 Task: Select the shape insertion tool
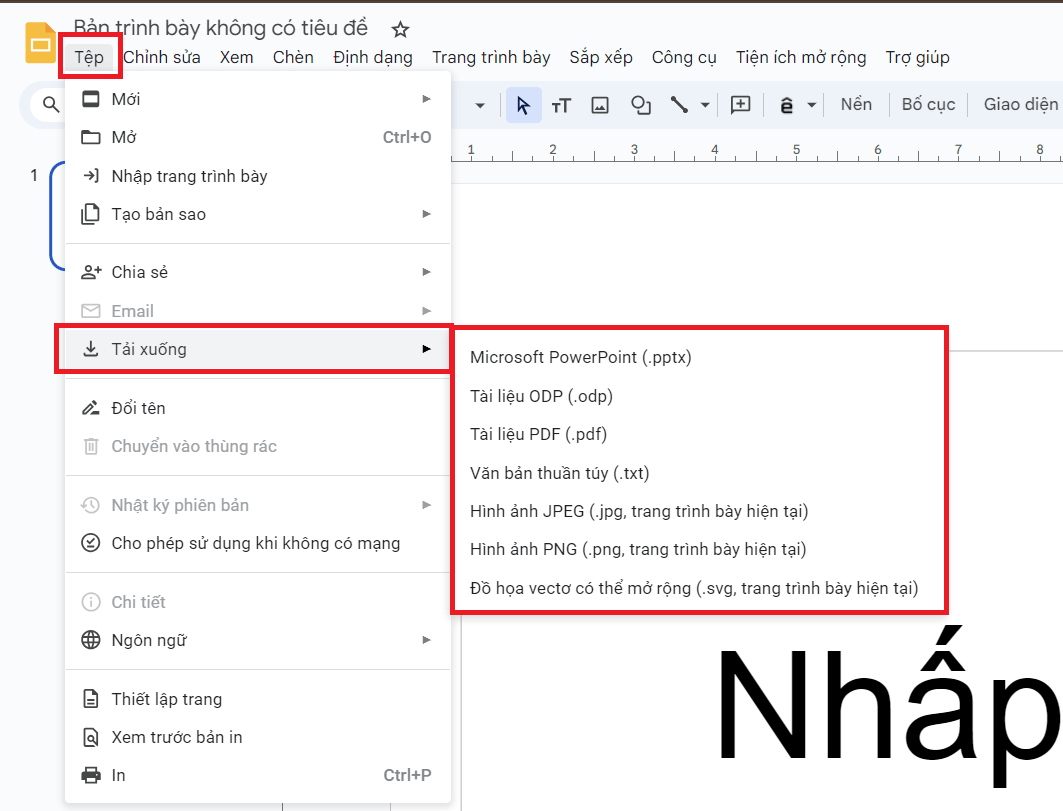click(640, 104)
